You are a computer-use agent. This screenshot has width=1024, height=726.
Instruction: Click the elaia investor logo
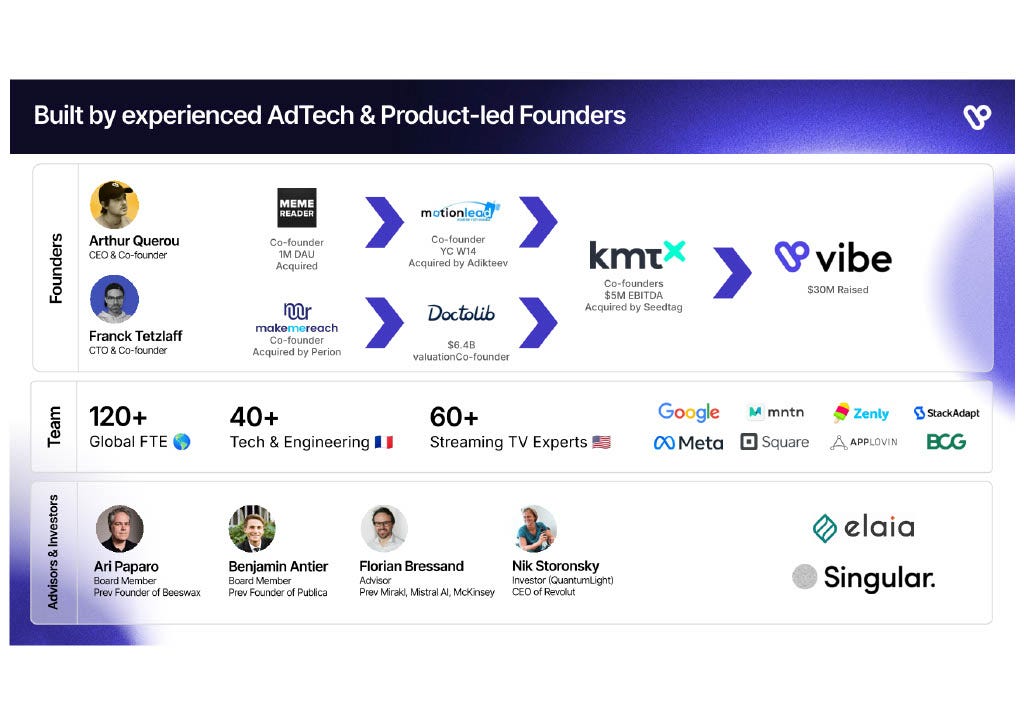pyautogui.click(x=863, y=528)
